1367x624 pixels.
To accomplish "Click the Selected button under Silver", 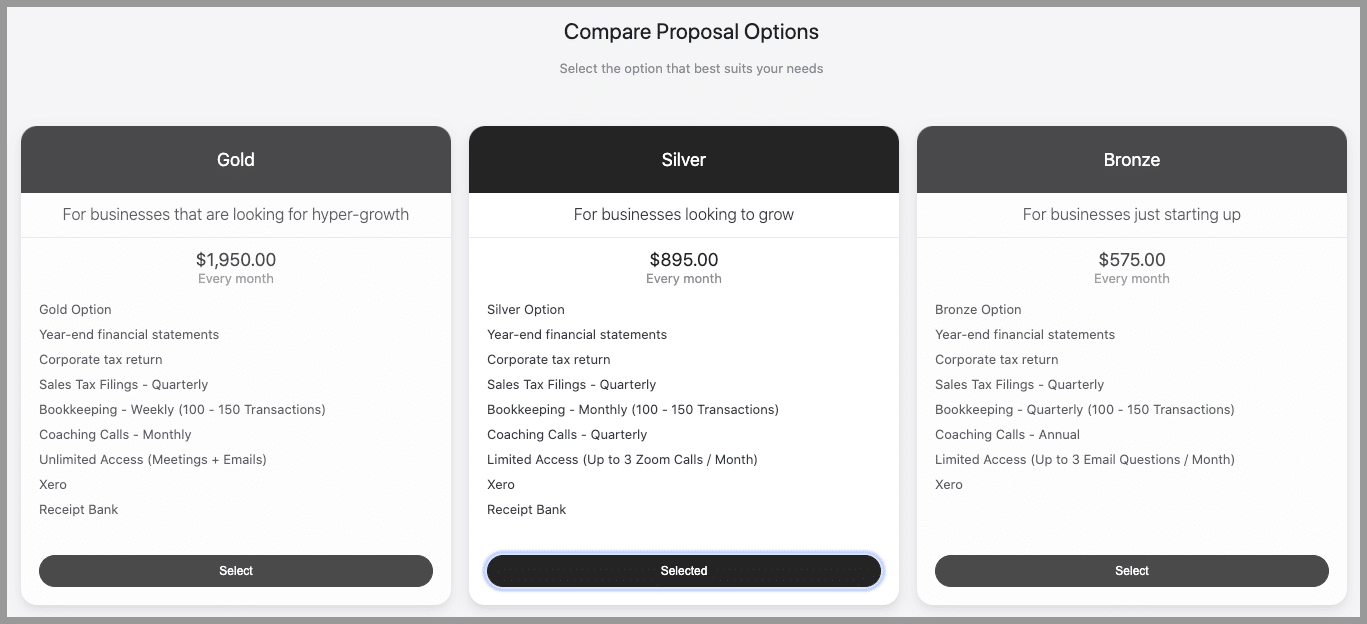I will pos(684,571).
